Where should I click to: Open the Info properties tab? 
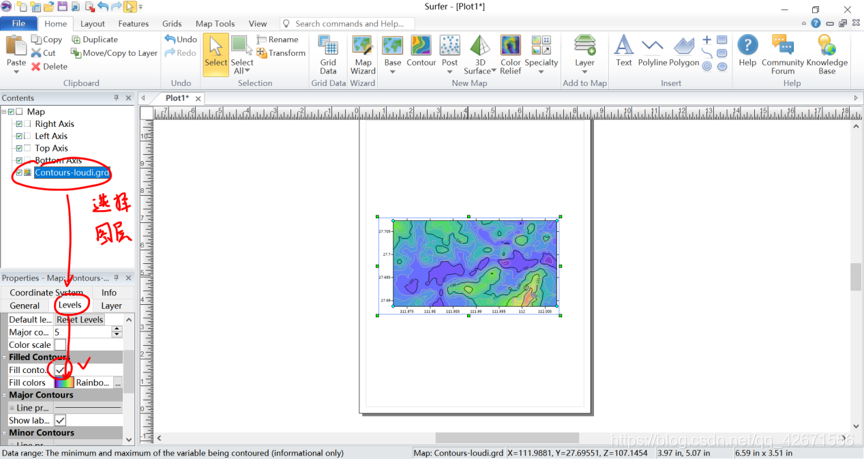tap(109, 293)
